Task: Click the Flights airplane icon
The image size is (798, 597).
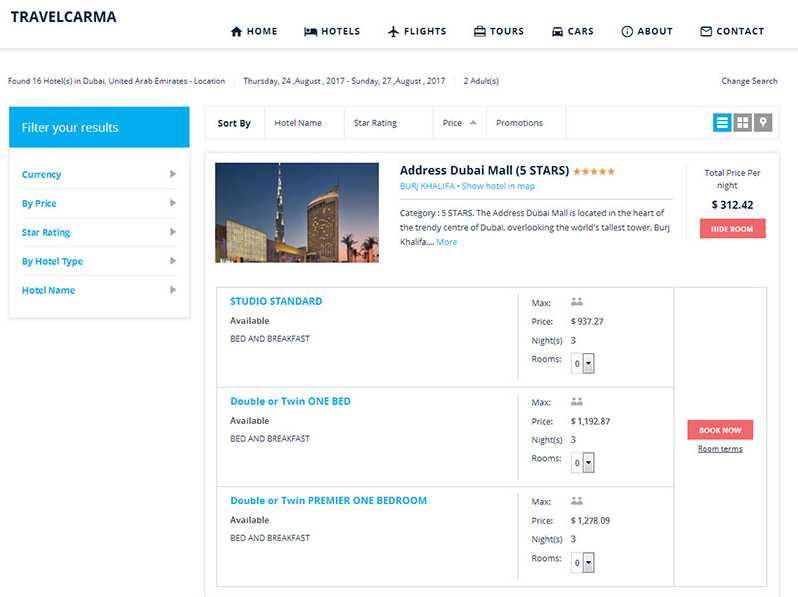Action: pyautogui.click(x=393, y=32)
